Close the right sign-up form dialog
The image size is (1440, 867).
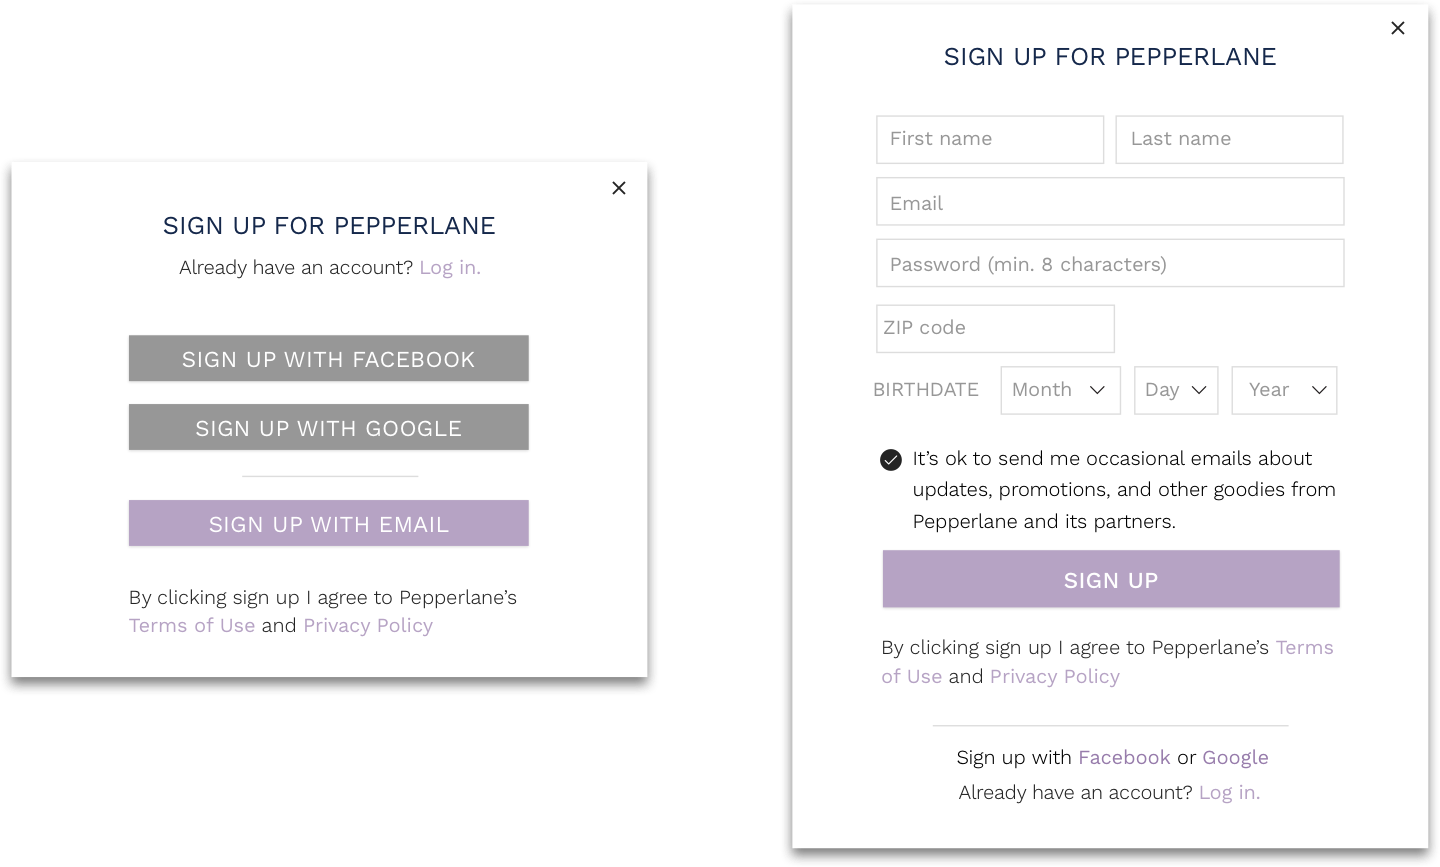[1398, 28]
